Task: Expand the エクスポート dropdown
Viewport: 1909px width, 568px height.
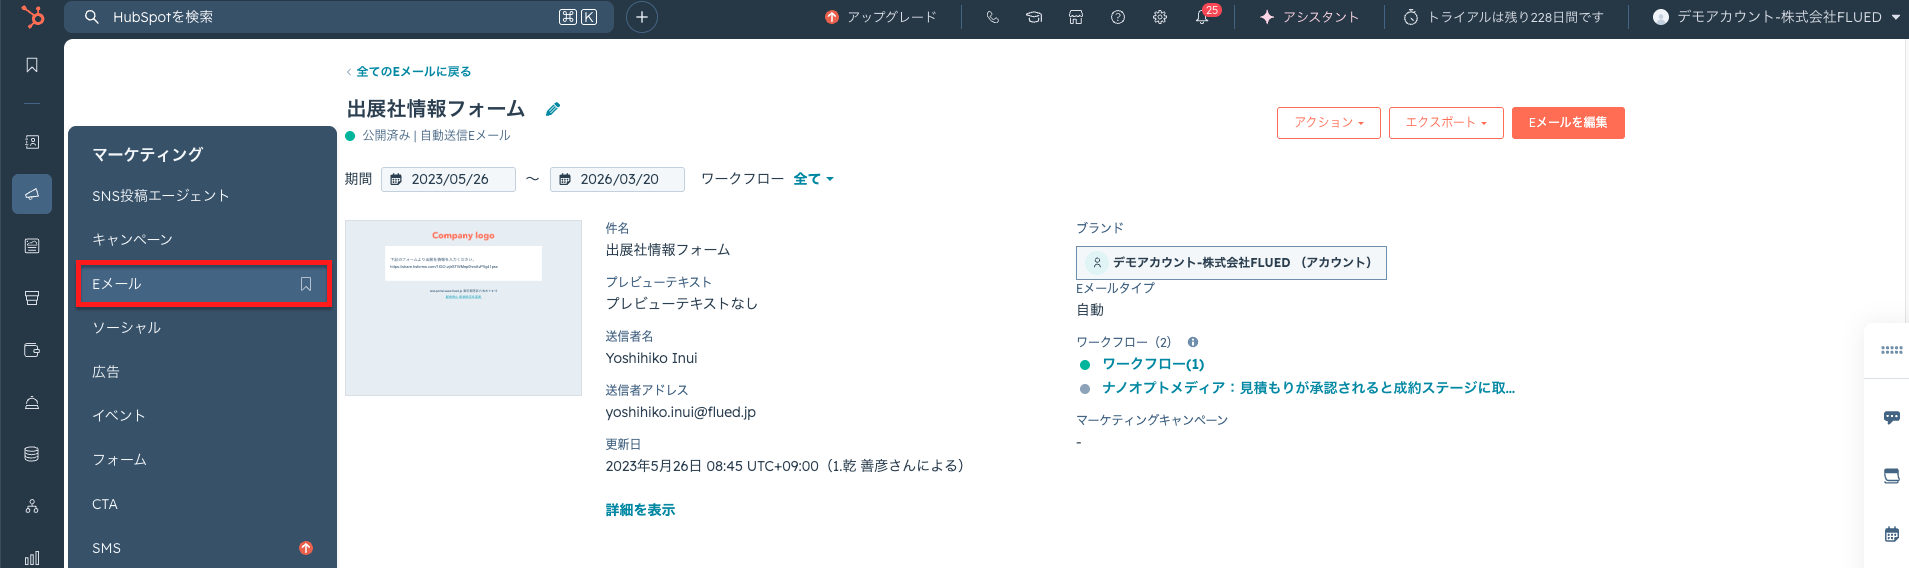Action: pyautogui.click(x=1445, y=123)
